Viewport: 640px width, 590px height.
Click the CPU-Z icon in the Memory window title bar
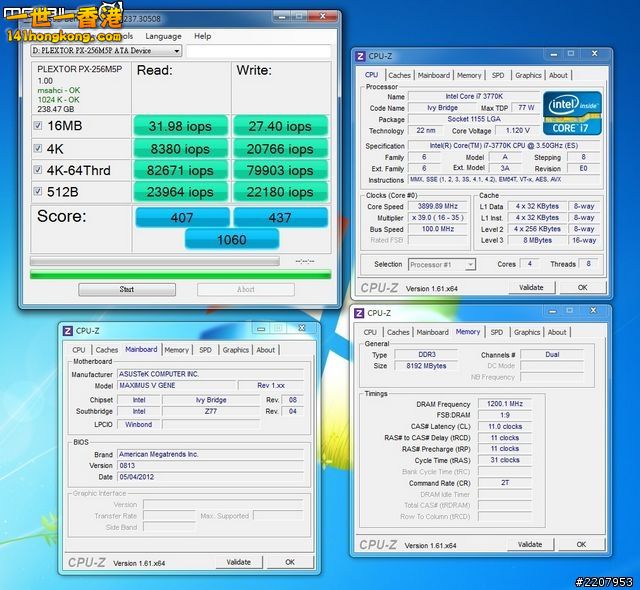[358, 313]
